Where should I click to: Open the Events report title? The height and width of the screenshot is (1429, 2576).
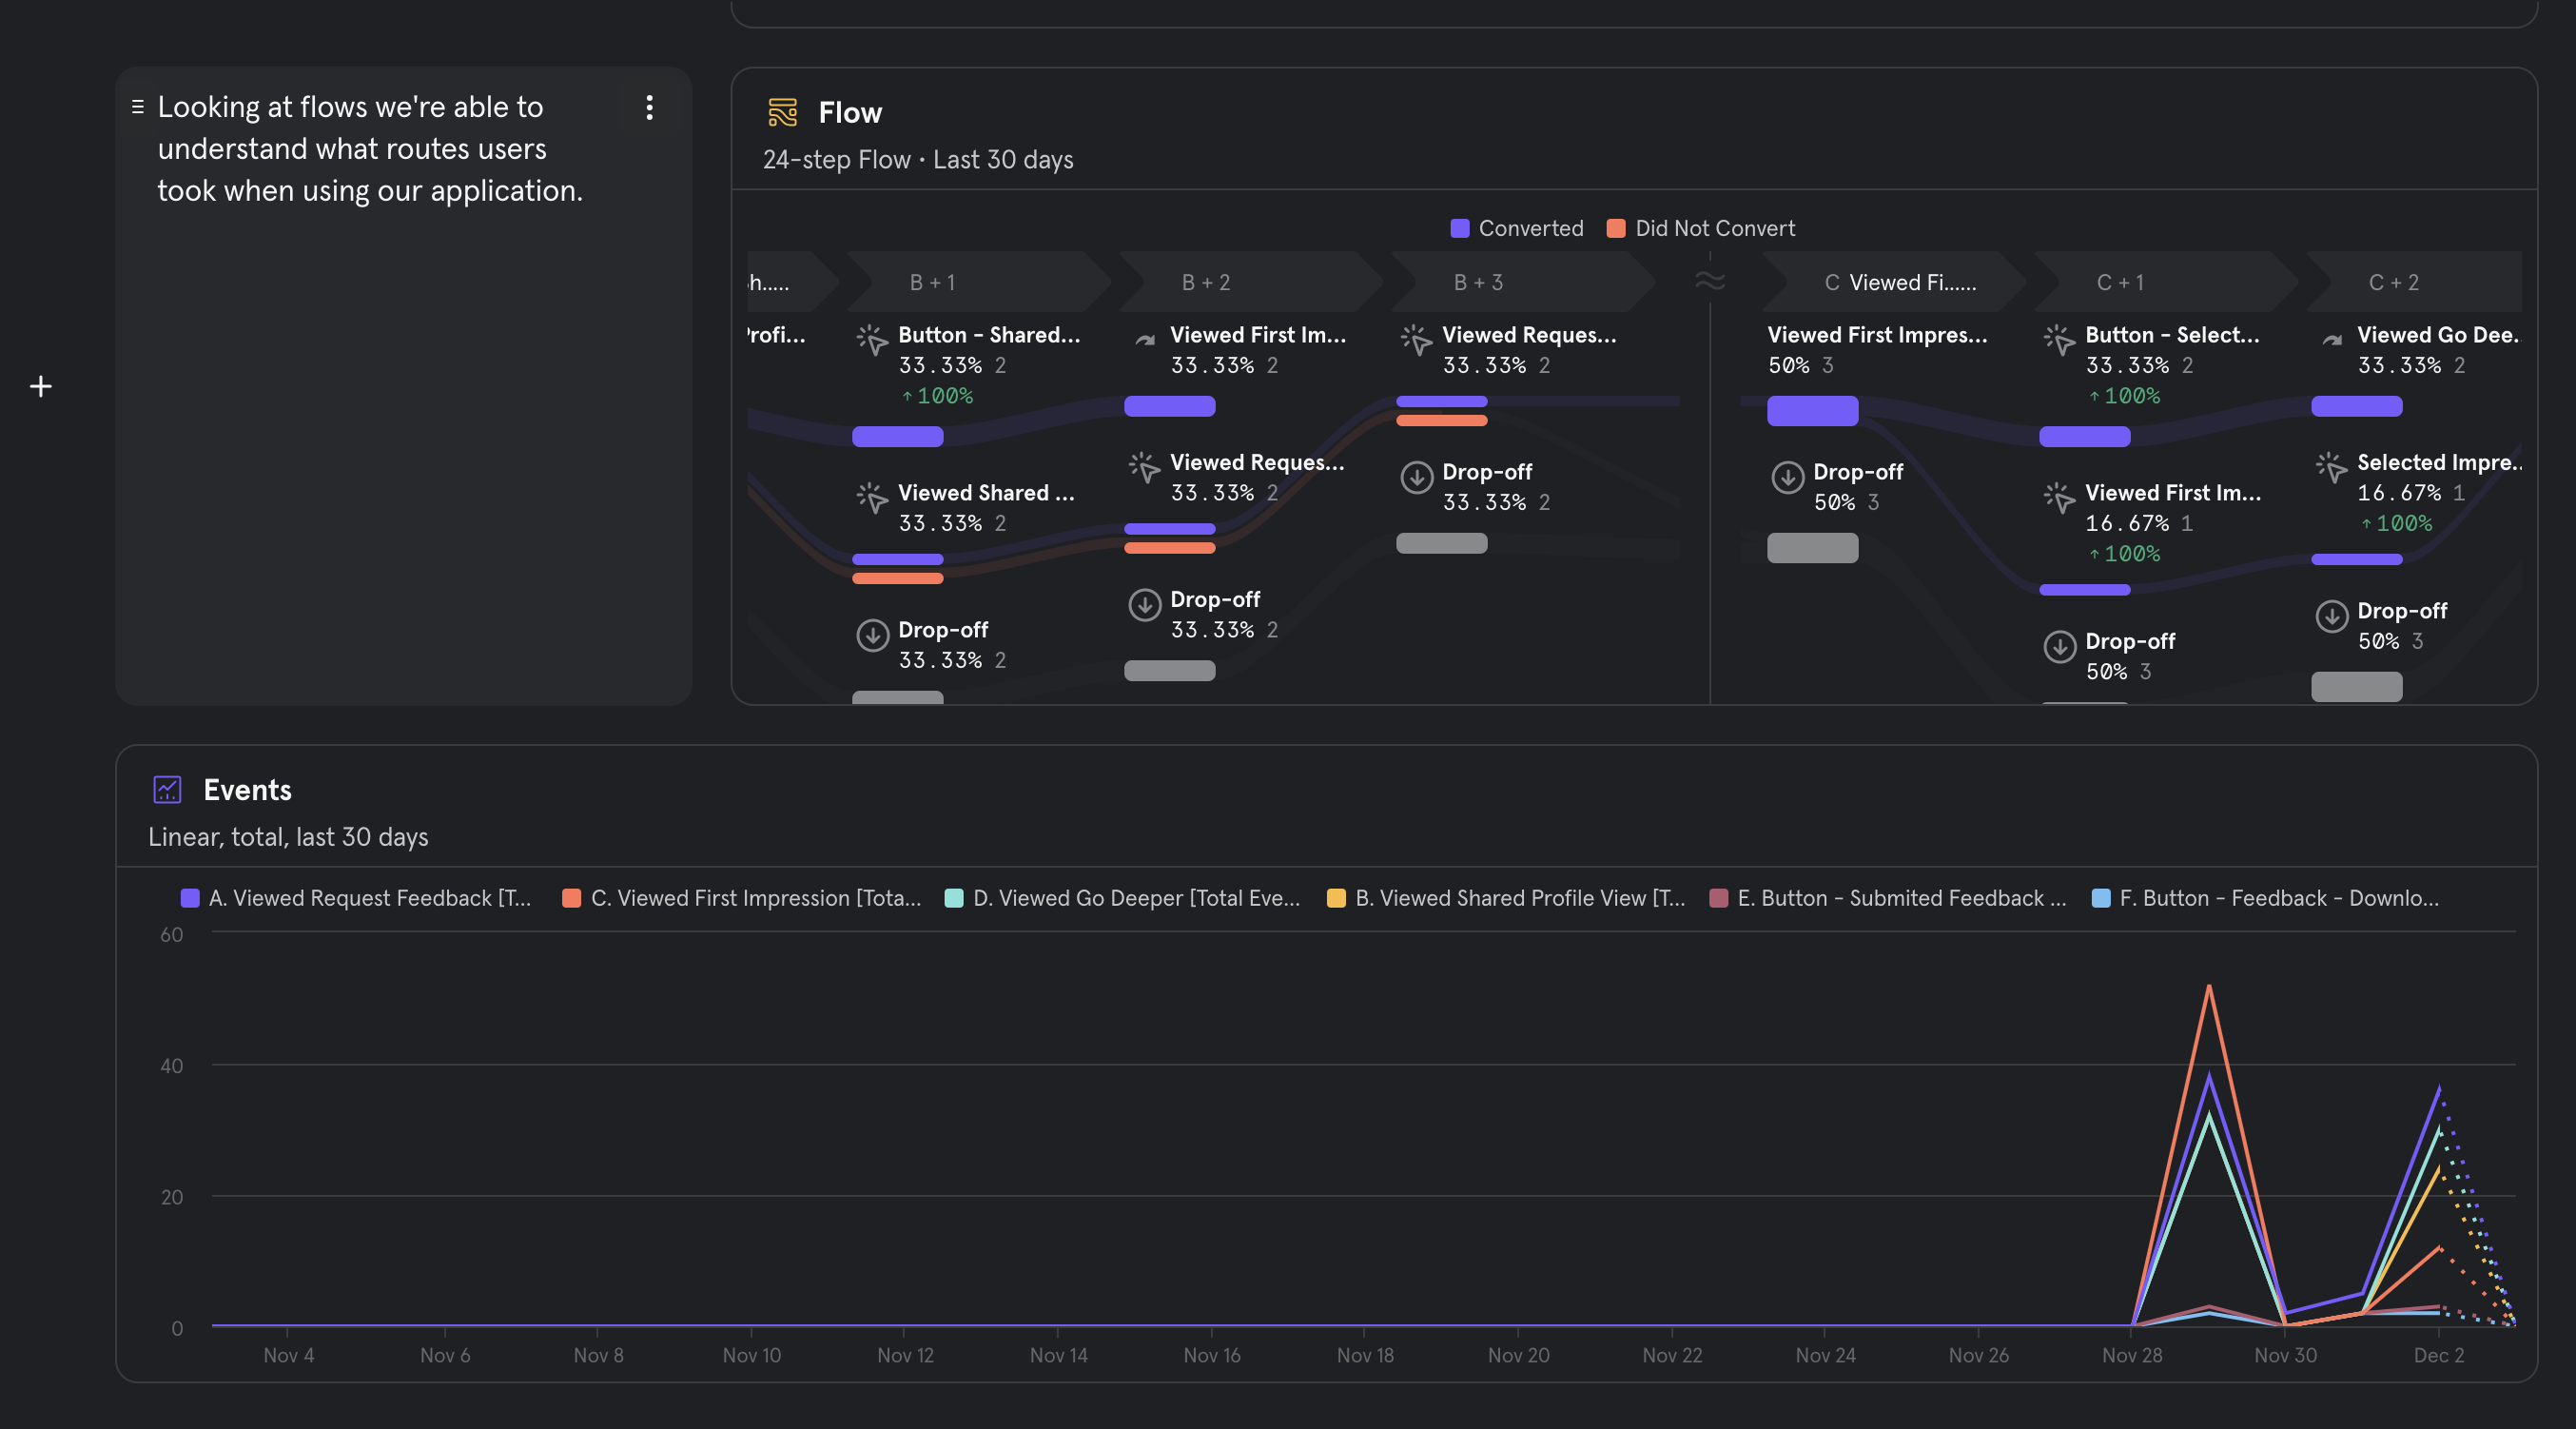click(247, 789)
